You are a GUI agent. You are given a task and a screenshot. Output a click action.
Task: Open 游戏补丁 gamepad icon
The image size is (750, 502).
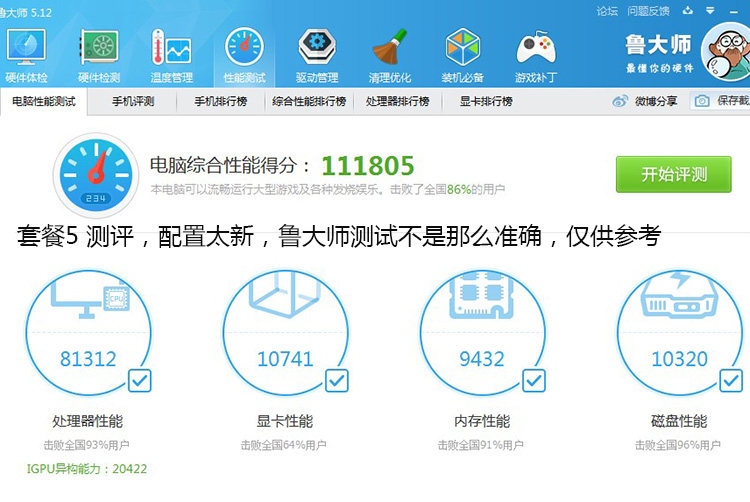pos(536,47)
